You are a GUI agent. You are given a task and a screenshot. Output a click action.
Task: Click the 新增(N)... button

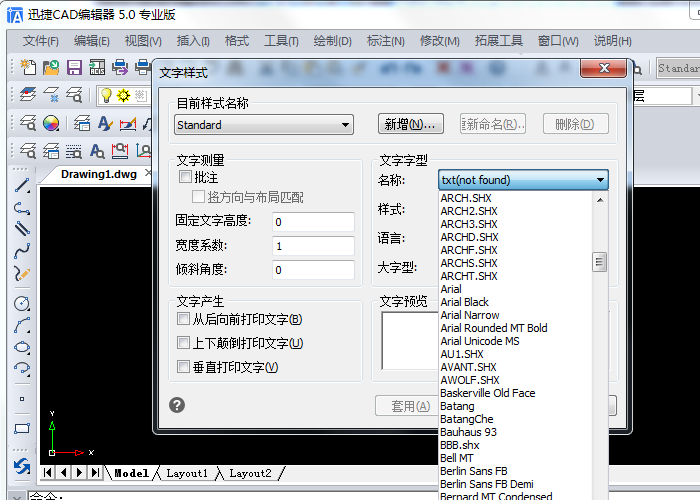coord(411,124)
